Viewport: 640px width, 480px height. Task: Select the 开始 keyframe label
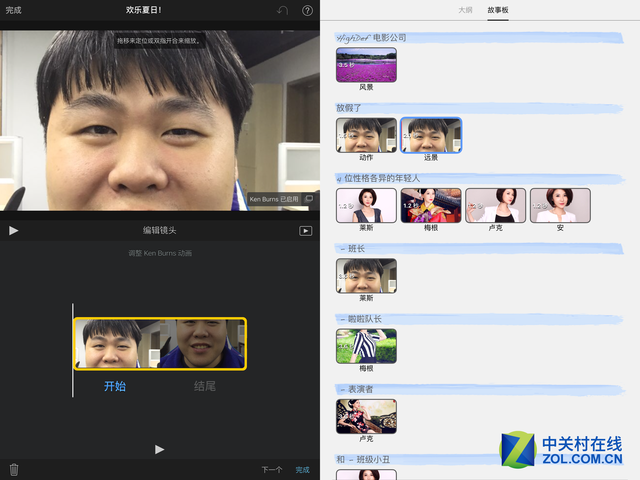tap(115, 386)
